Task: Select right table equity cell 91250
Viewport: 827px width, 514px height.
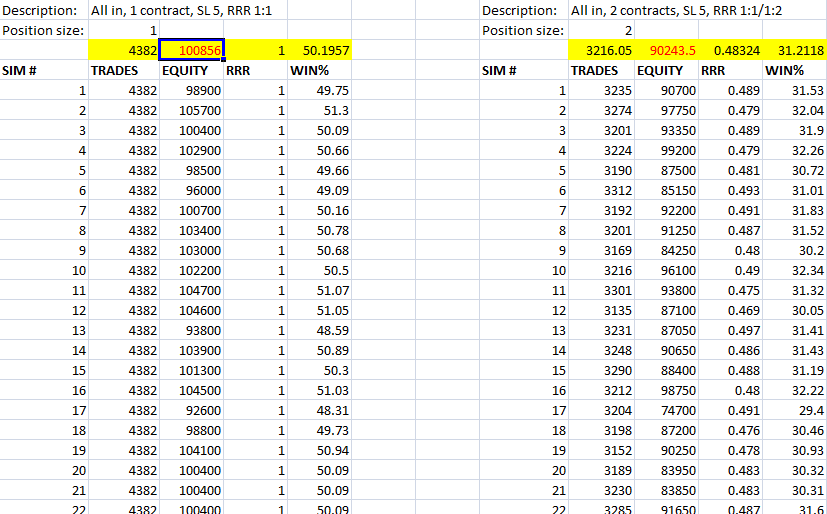Action: point(667,231)
